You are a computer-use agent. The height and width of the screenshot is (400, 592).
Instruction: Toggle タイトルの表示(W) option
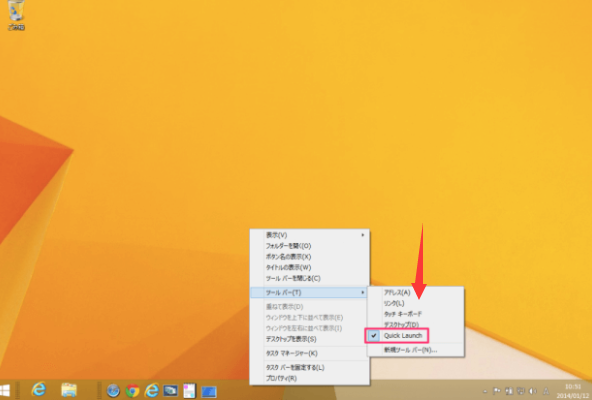pyautogui.click(x=310, y=267)
